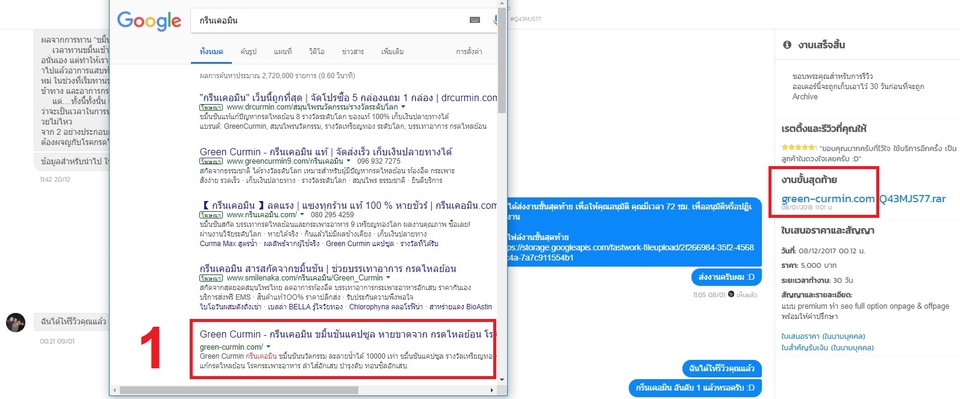
Task: Click the 'เบตต้า BELLA' sitelink
Action: click(x=305, y=306)
